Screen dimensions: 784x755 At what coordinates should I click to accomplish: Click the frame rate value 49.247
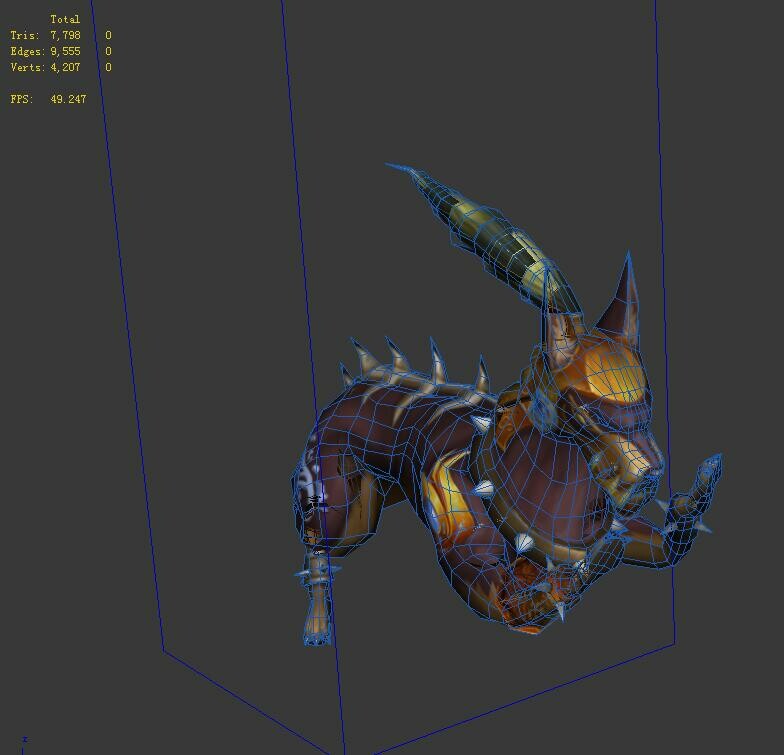coord(68,99)
